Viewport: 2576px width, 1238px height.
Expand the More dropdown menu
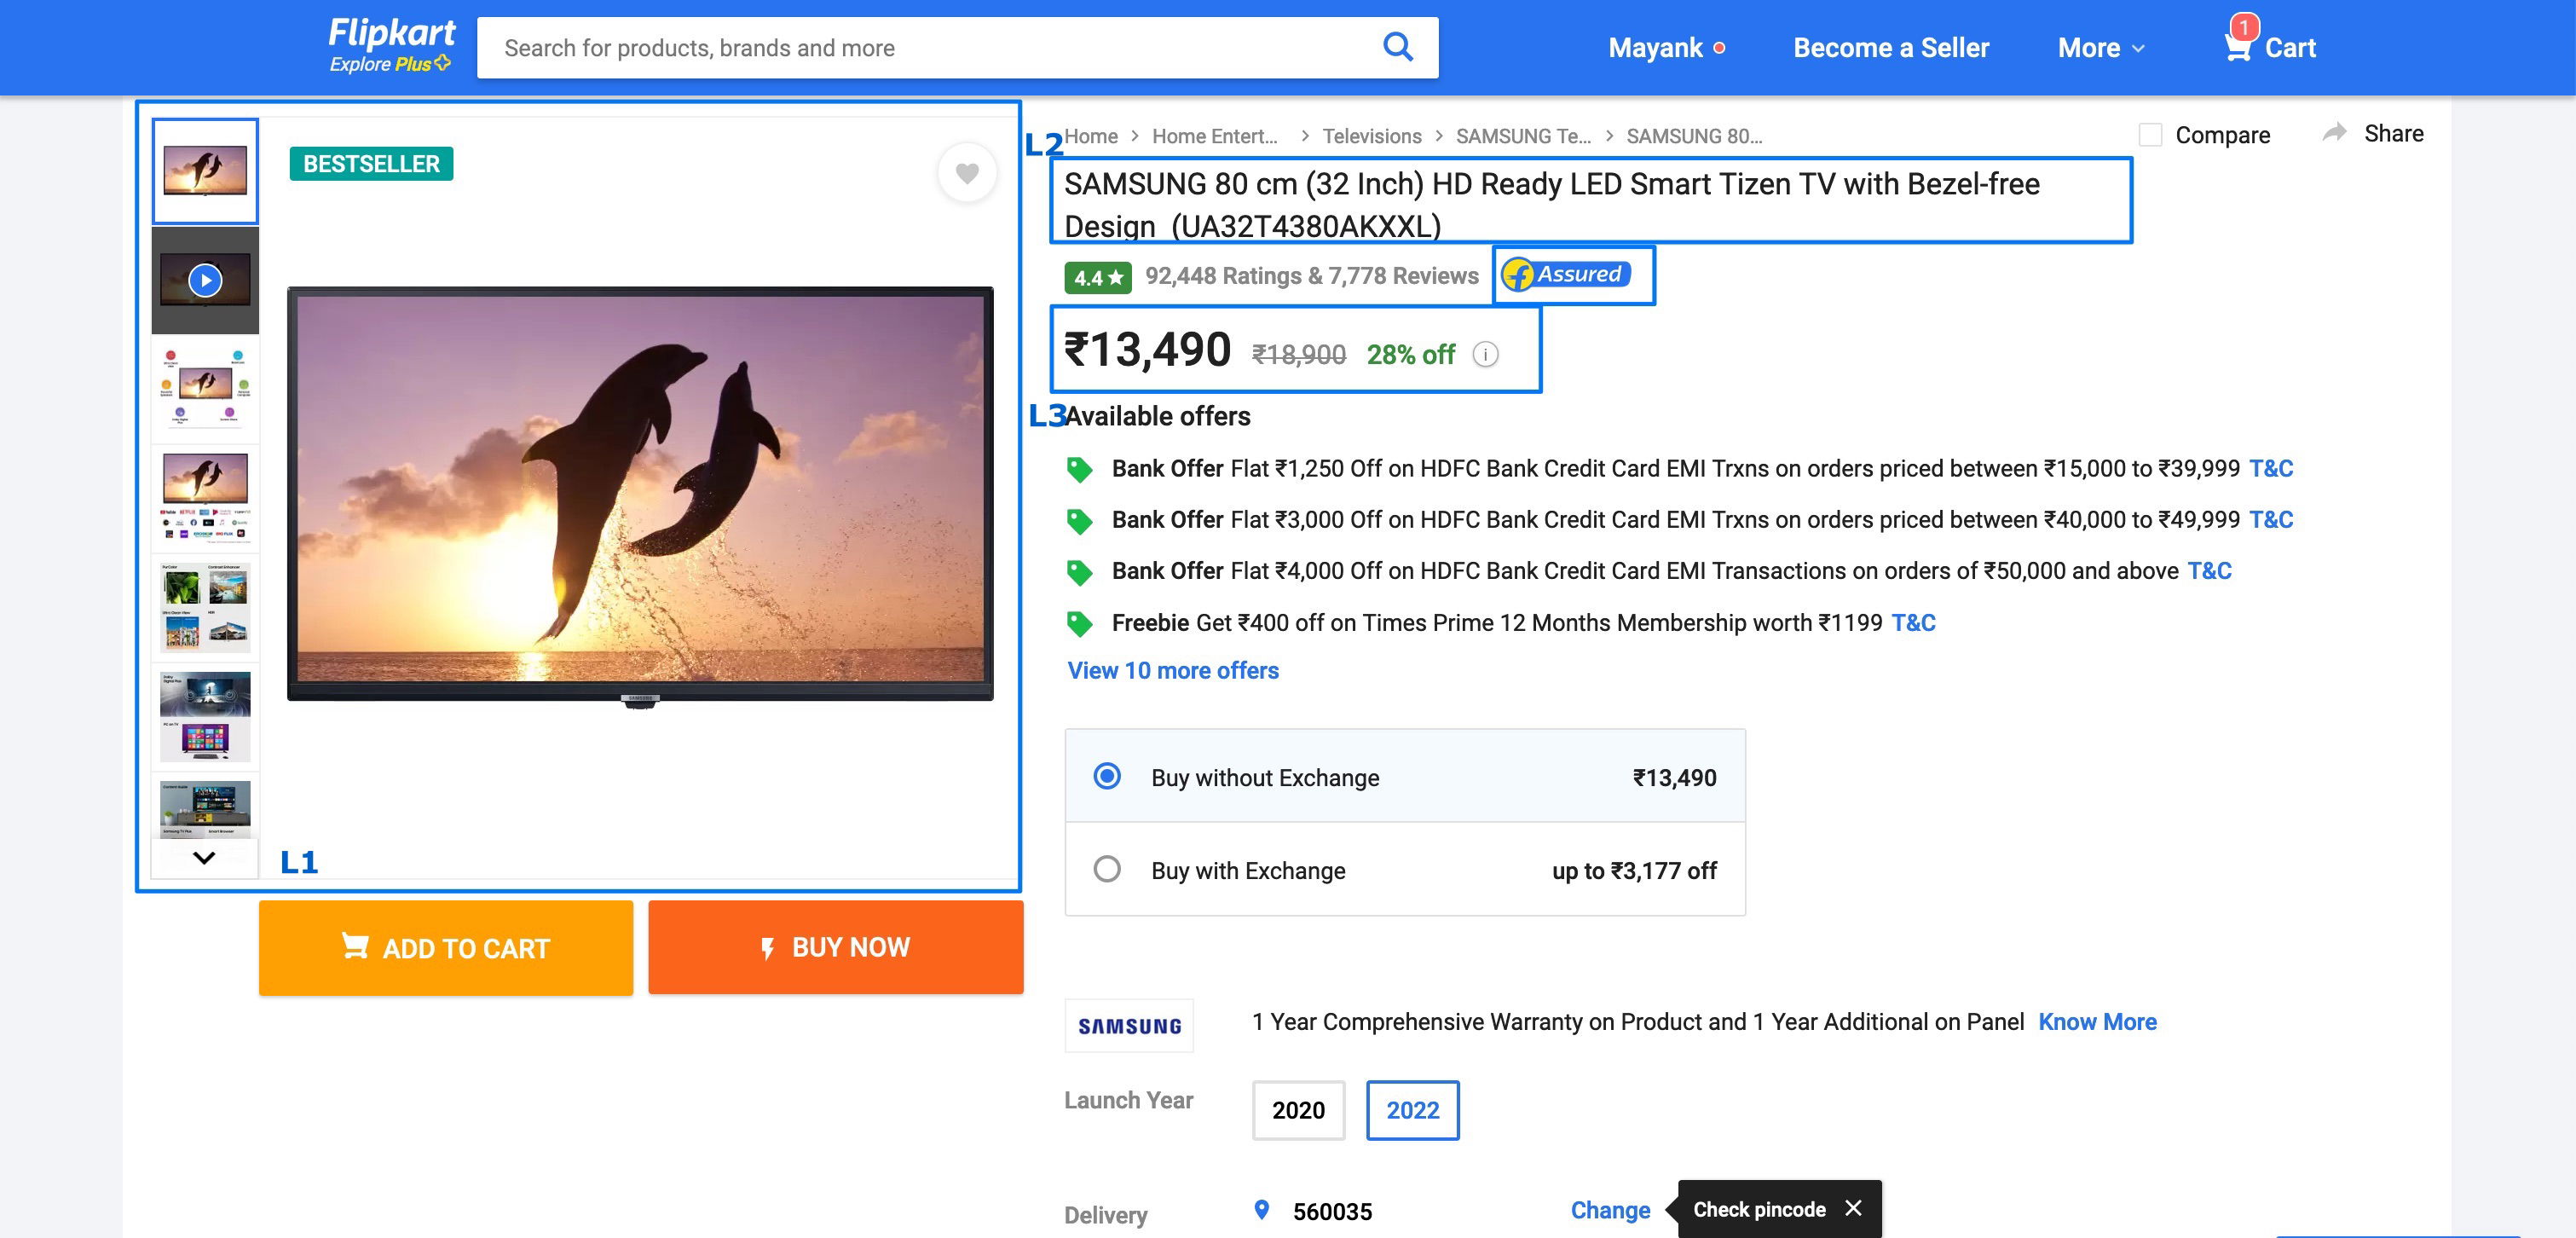2101,48
